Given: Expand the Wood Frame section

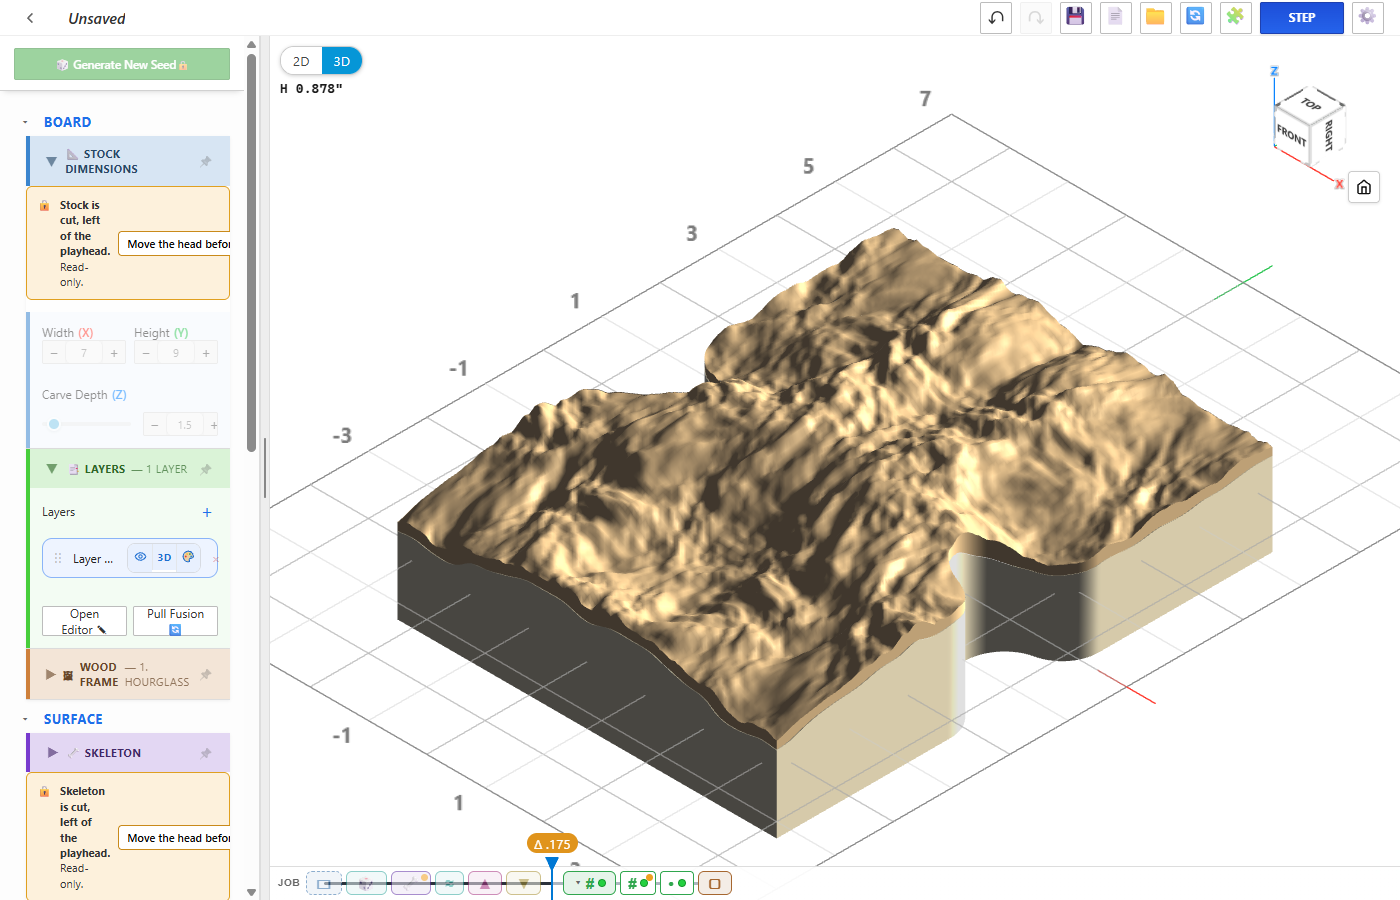Looking at the screenshot, I should click(x=51, y=674).
